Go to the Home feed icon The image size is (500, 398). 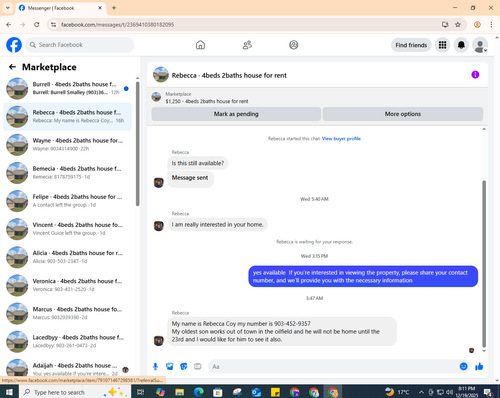pyautogui.click(x=200, y=45)
